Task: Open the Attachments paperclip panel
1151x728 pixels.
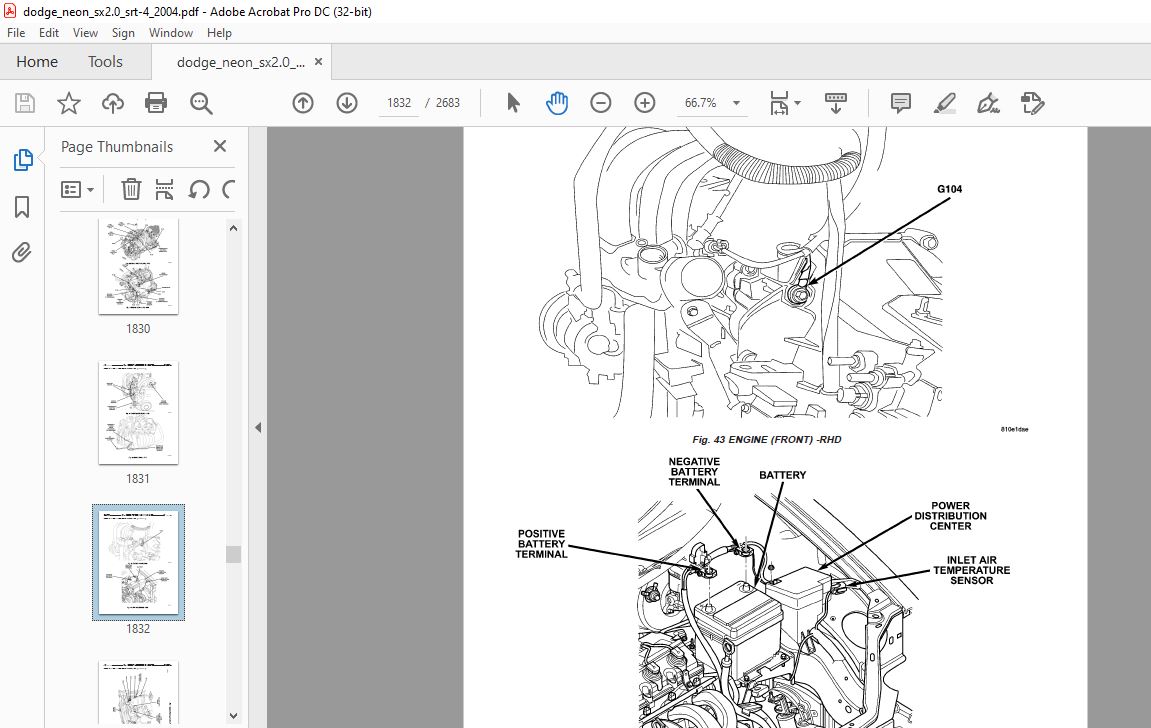Action: click(x=22, y=252)
